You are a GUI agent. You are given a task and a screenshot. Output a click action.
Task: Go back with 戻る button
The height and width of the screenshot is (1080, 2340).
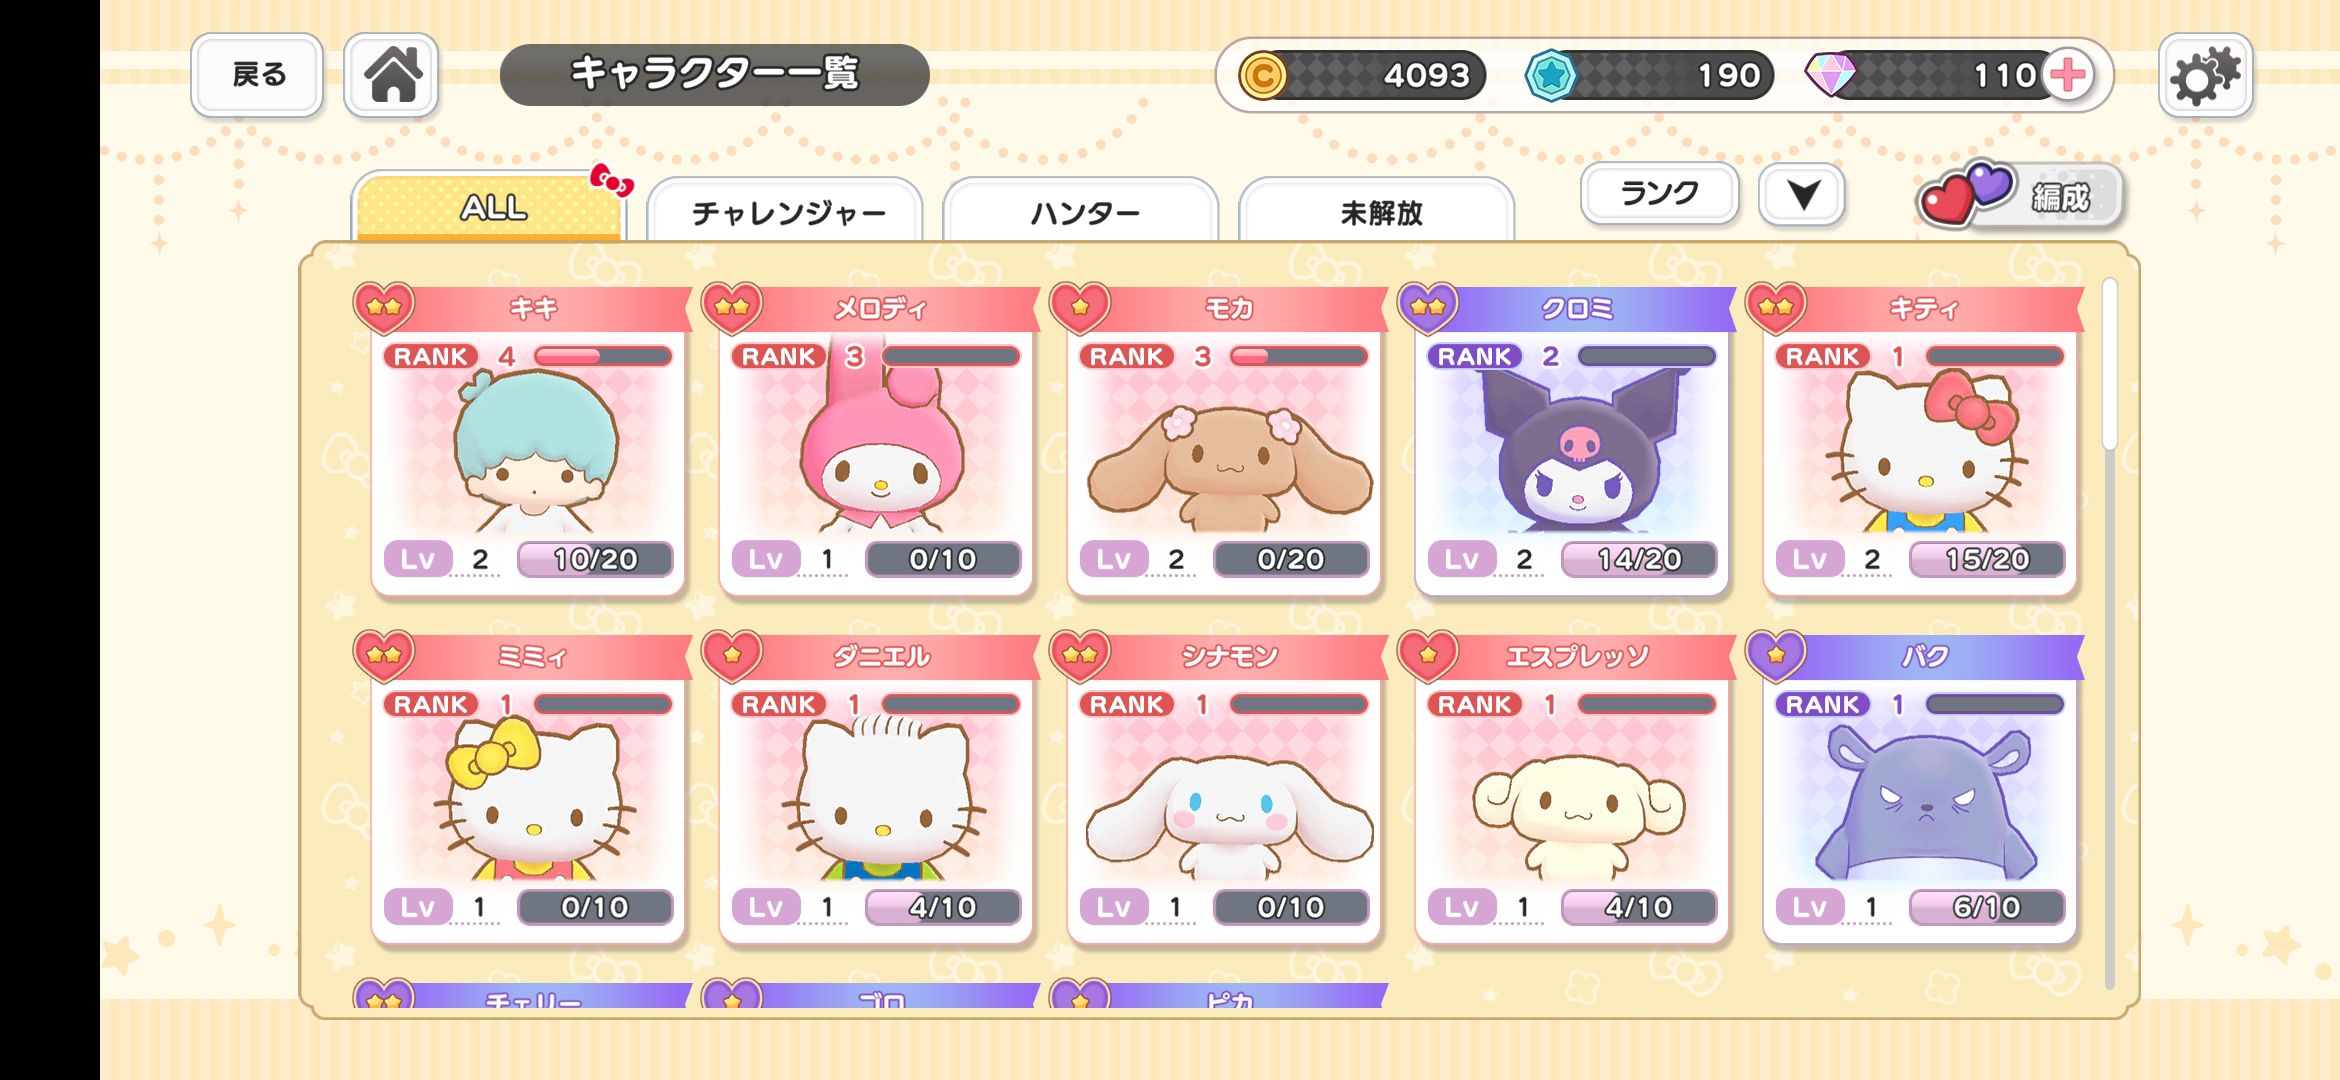pyautogui.click(x=257, y=75)
